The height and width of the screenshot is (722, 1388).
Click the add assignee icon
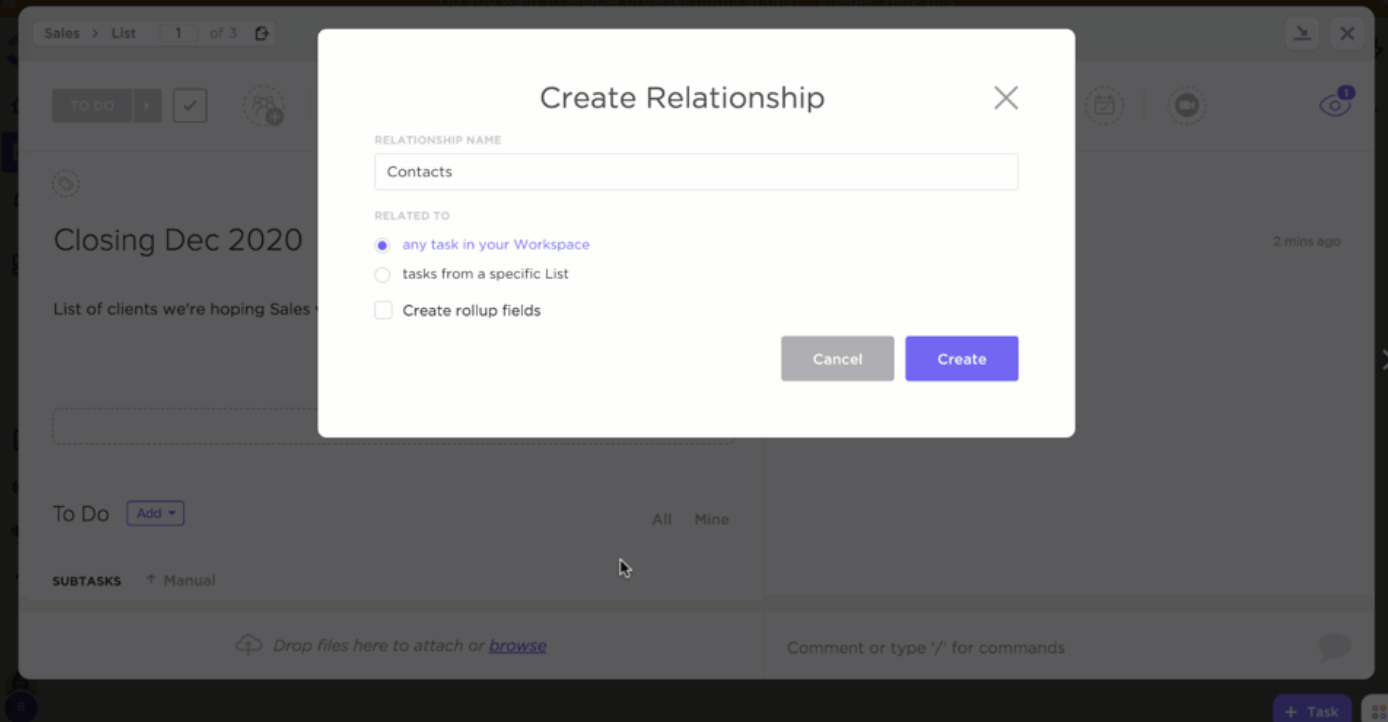[x=264, y=106]
